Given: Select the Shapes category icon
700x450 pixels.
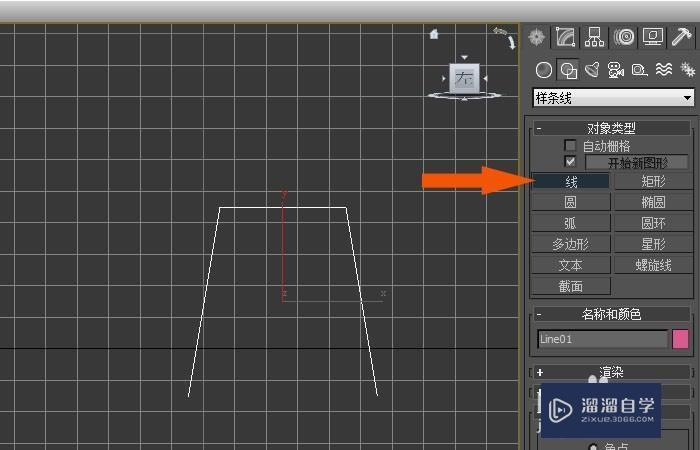Looking at the screenshot, I should coord(568,70).
